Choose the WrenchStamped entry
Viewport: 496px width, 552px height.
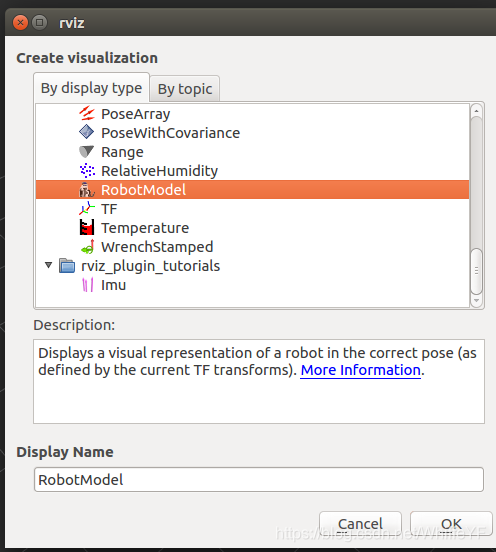[x=157, y=247]
